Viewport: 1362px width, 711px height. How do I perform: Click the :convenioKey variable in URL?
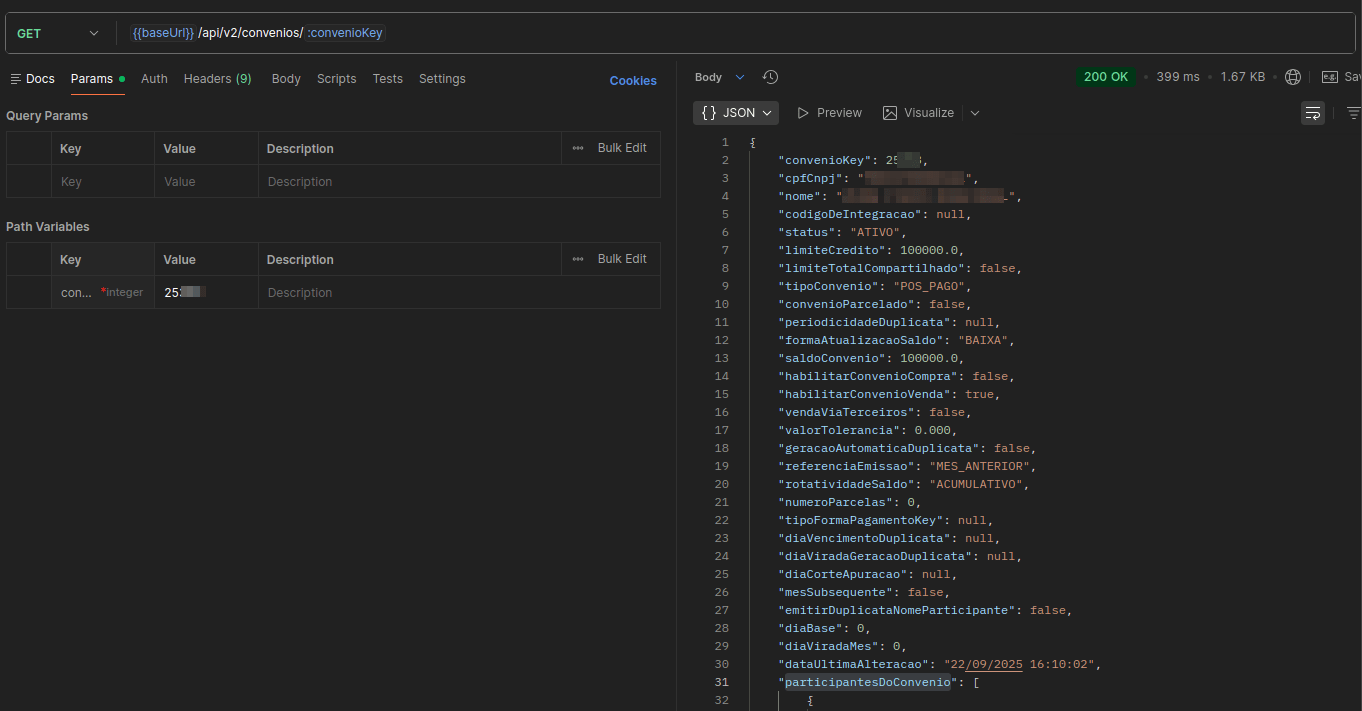coord(345,33)
